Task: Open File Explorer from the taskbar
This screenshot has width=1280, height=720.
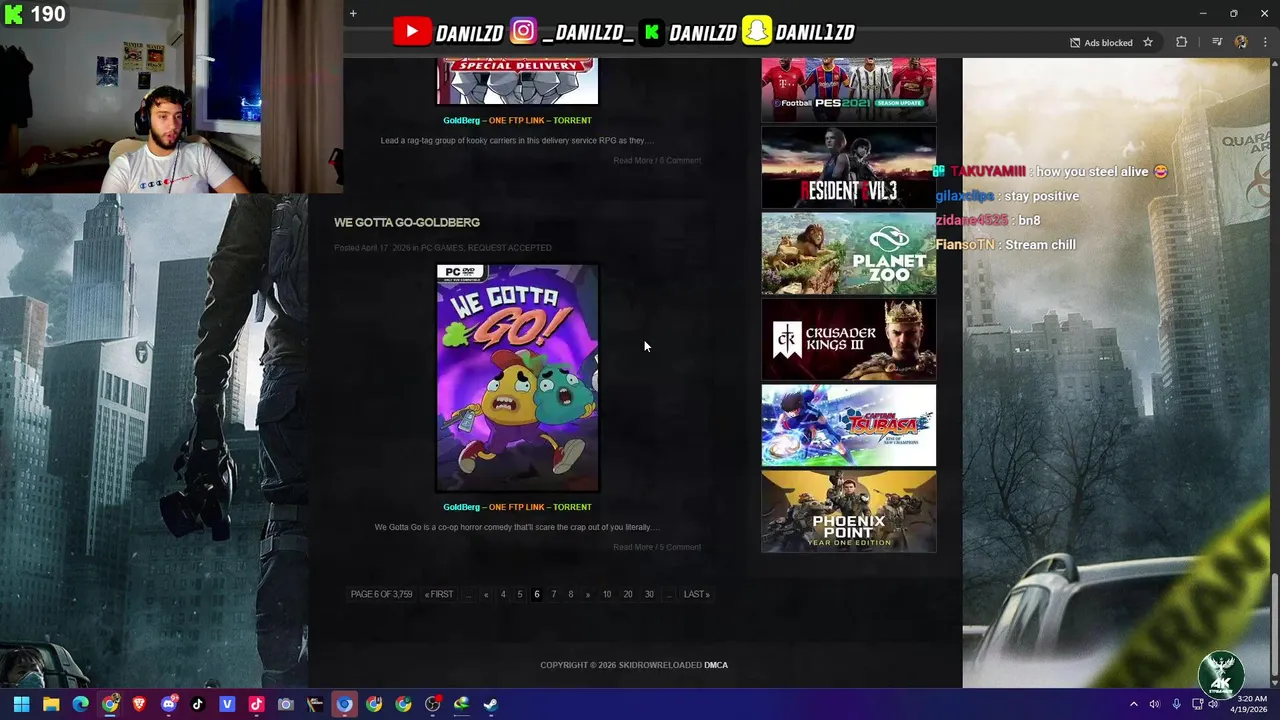Action: 51,704
